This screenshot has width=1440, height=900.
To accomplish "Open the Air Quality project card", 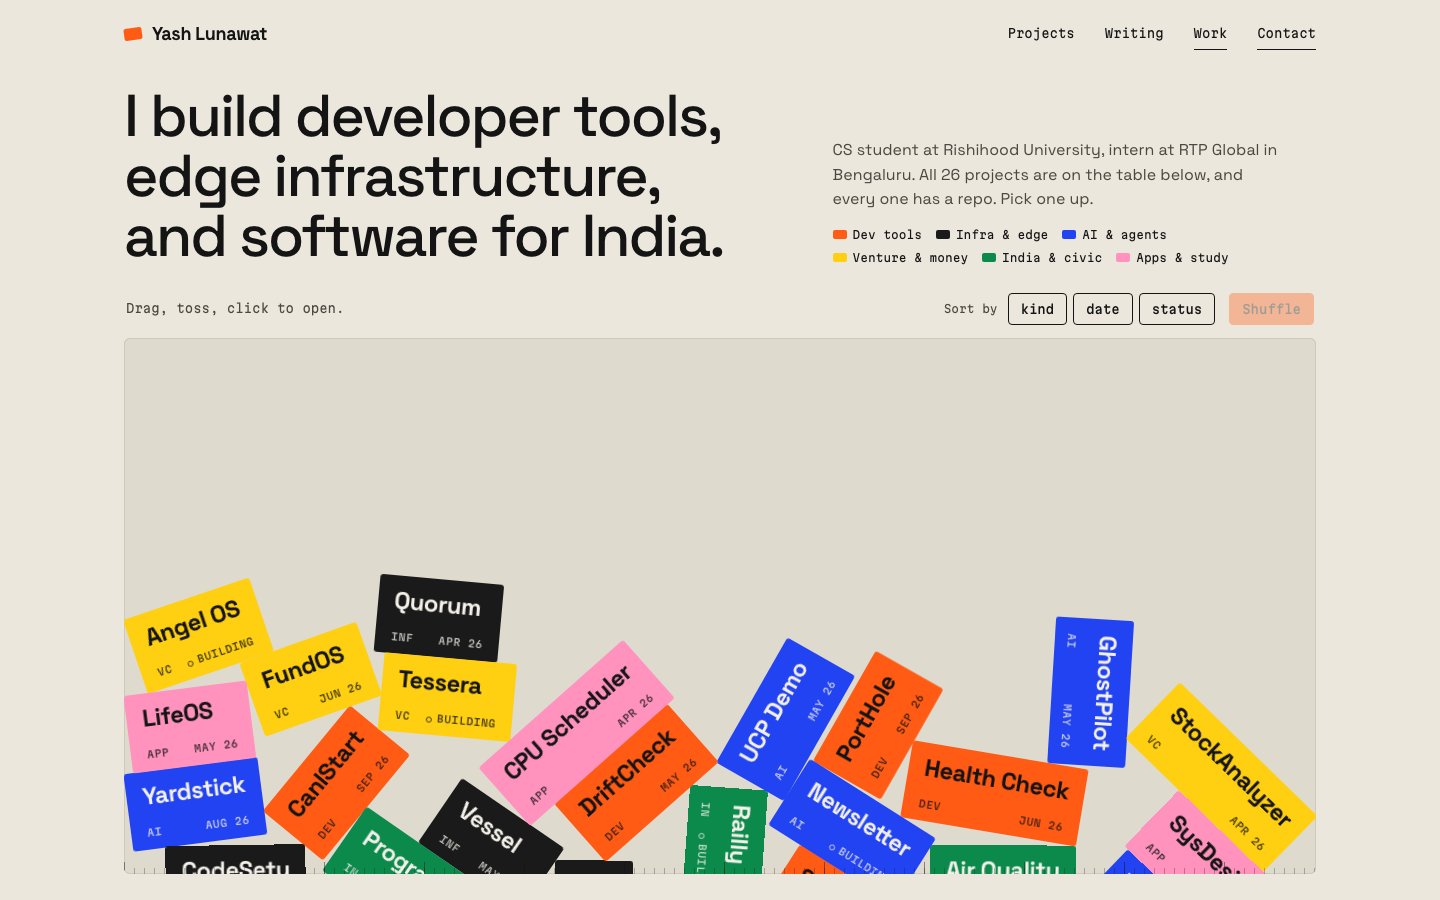I will (x=1003, y=860).
